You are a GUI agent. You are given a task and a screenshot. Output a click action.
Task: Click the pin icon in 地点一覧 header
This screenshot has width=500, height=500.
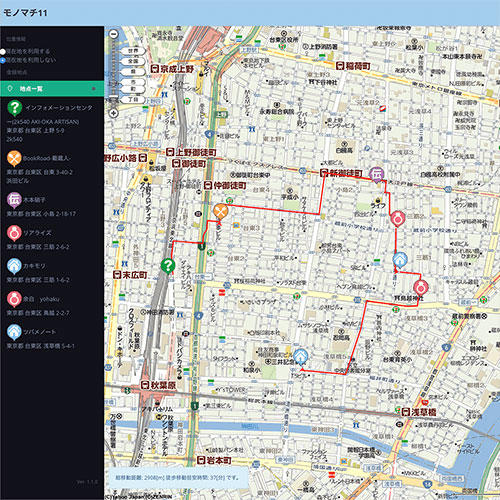[x=10, y=88]
